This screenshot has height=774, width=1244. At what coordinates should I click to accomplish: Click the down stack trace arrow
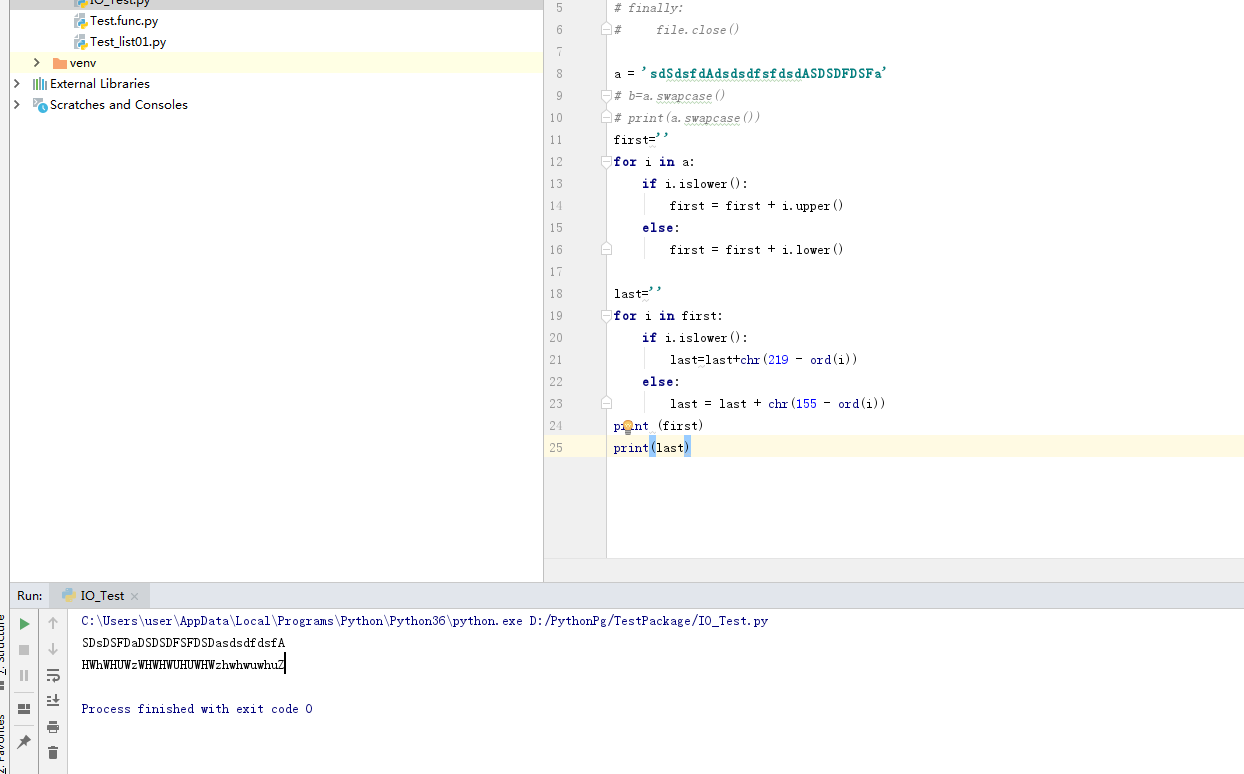point(53,649)
